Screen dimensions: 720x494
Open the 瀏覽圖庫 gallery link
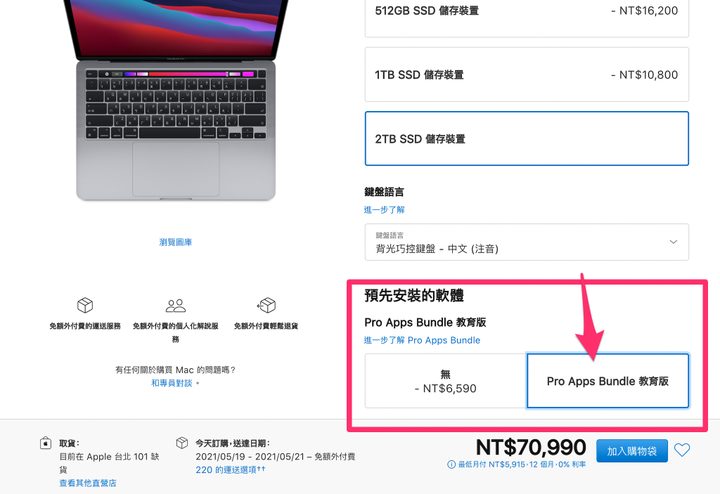click(175, 242)
